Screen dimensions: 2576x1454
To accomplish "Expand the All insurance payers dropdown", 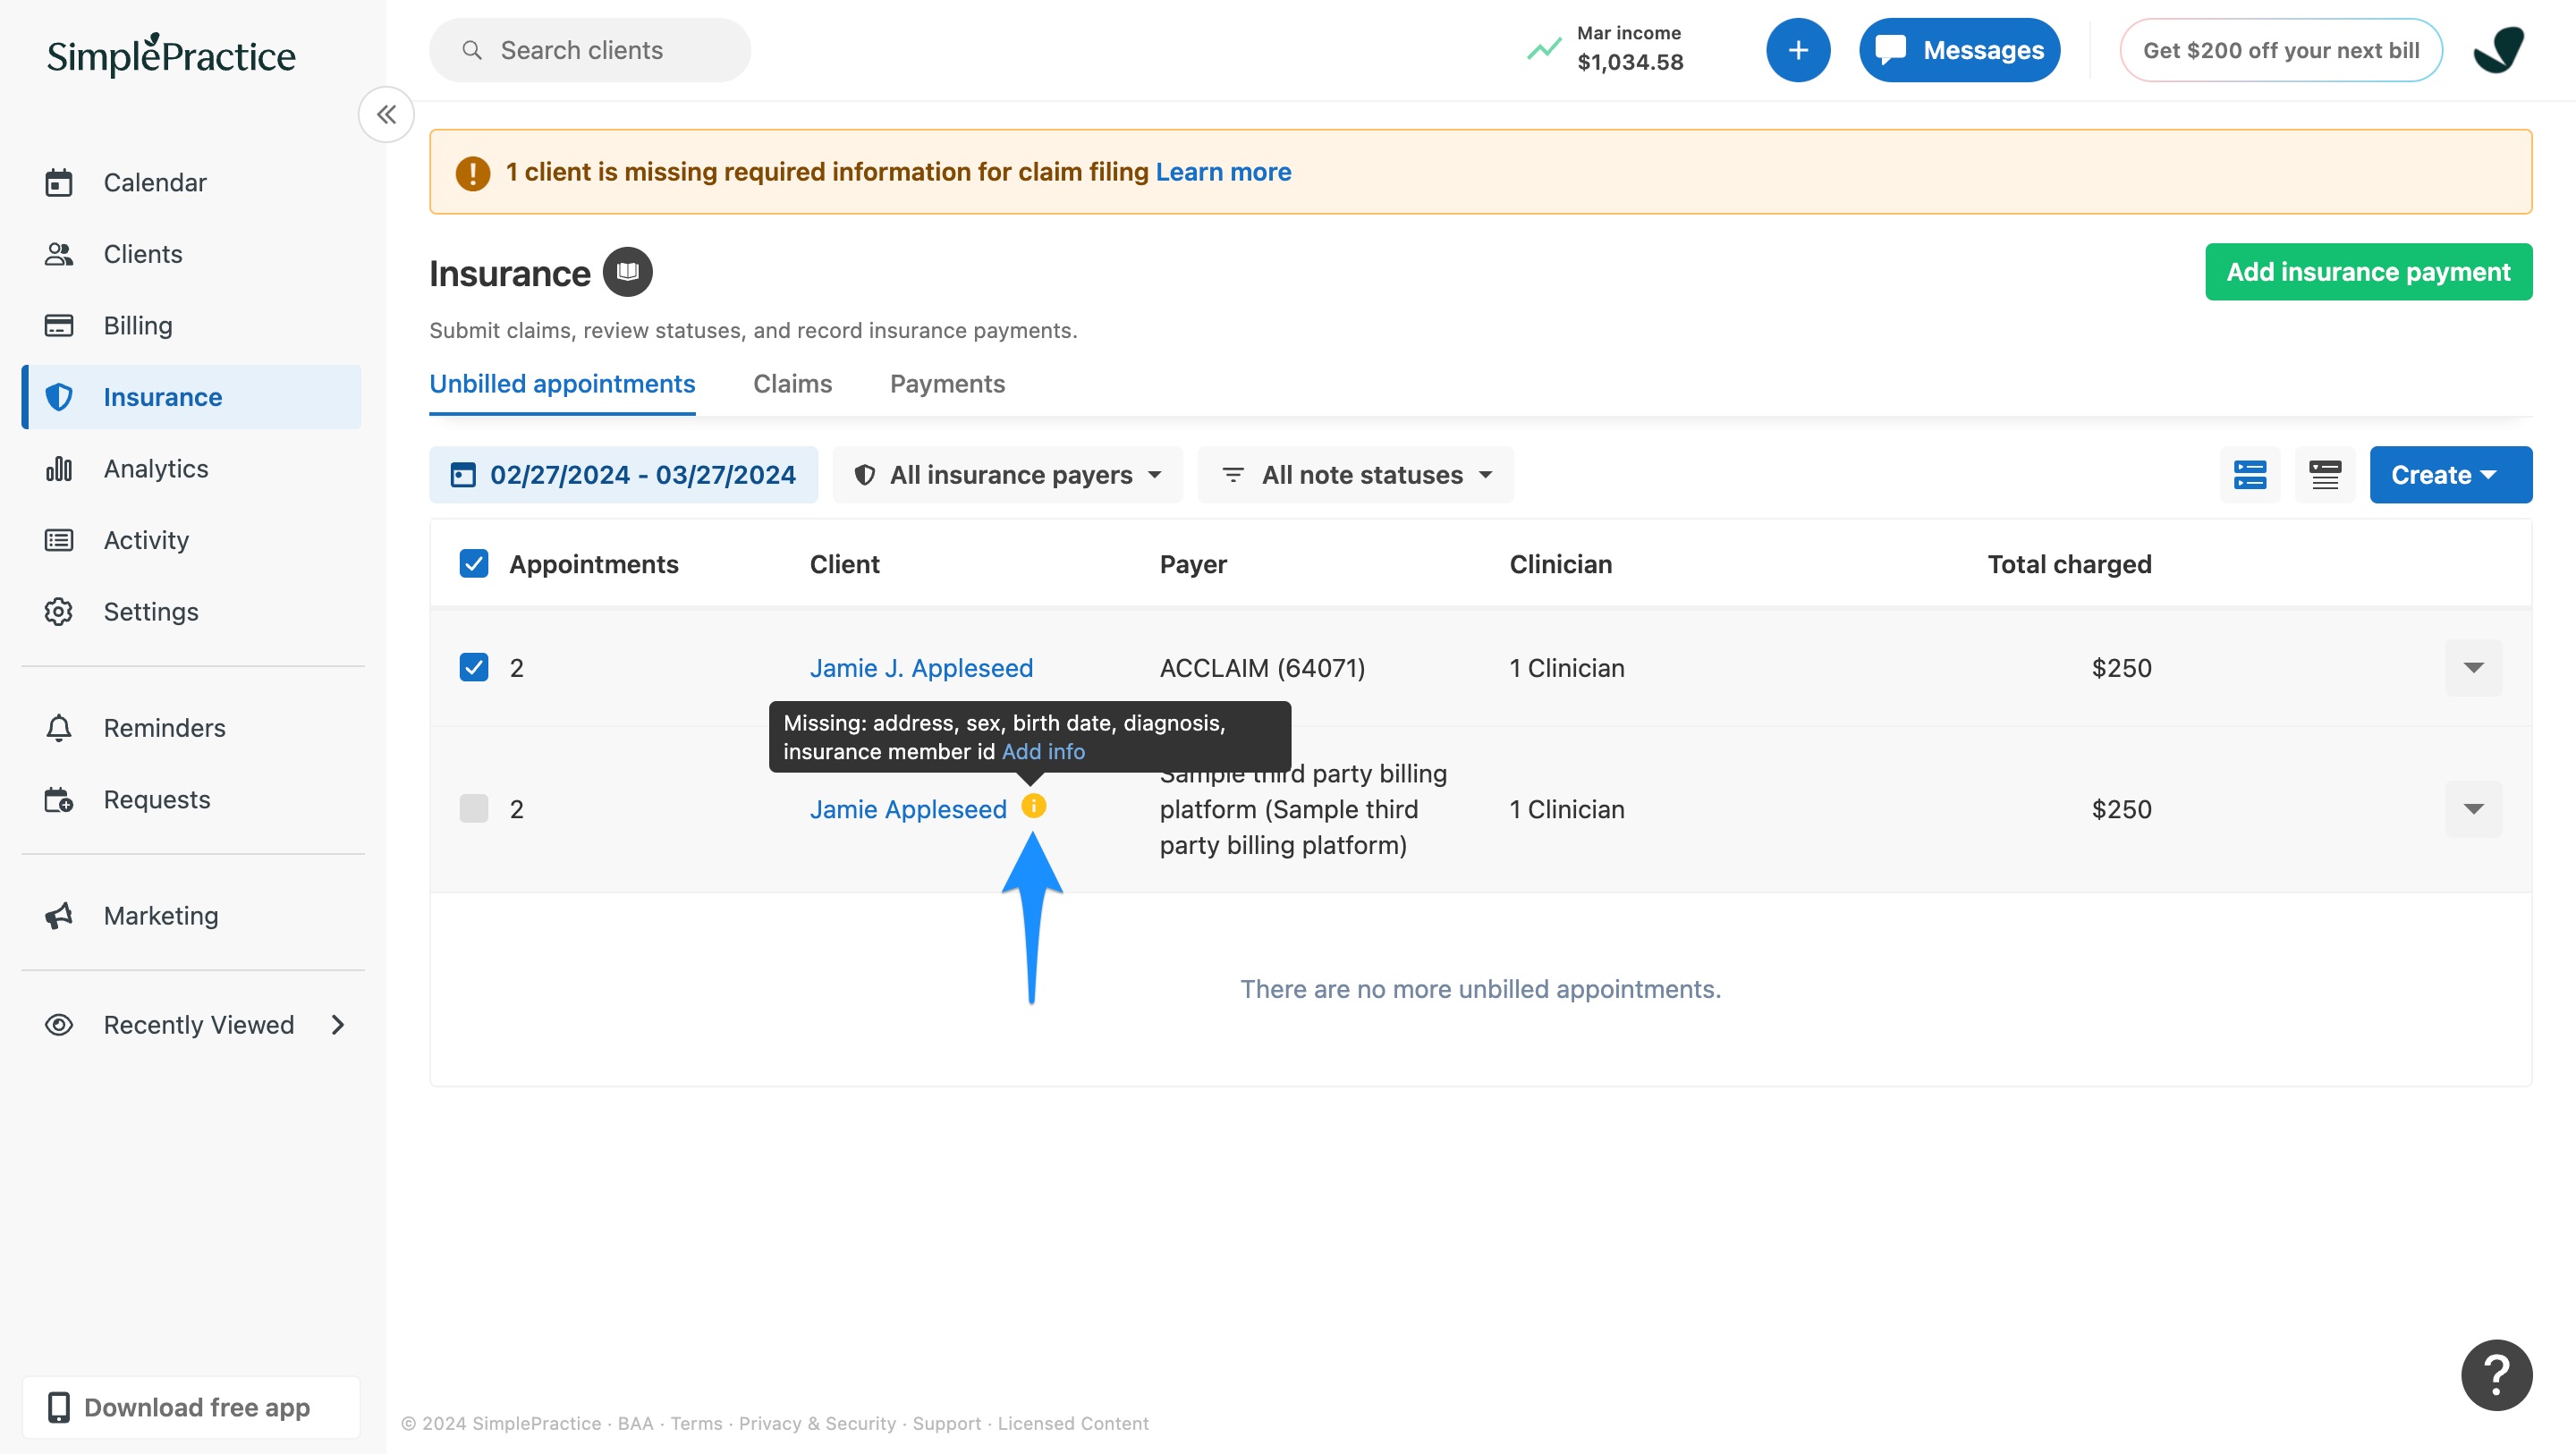I will coord(1007,475).
